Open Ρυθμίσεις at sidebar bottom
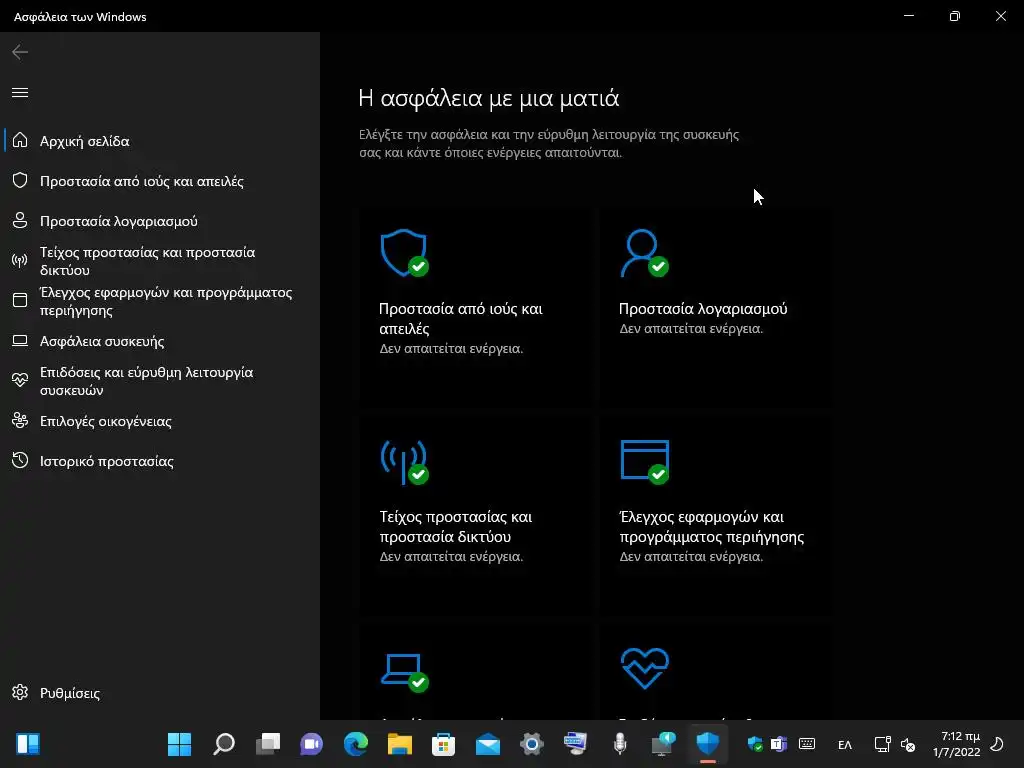Screen dimensions: 1024x768 [160, 693]
